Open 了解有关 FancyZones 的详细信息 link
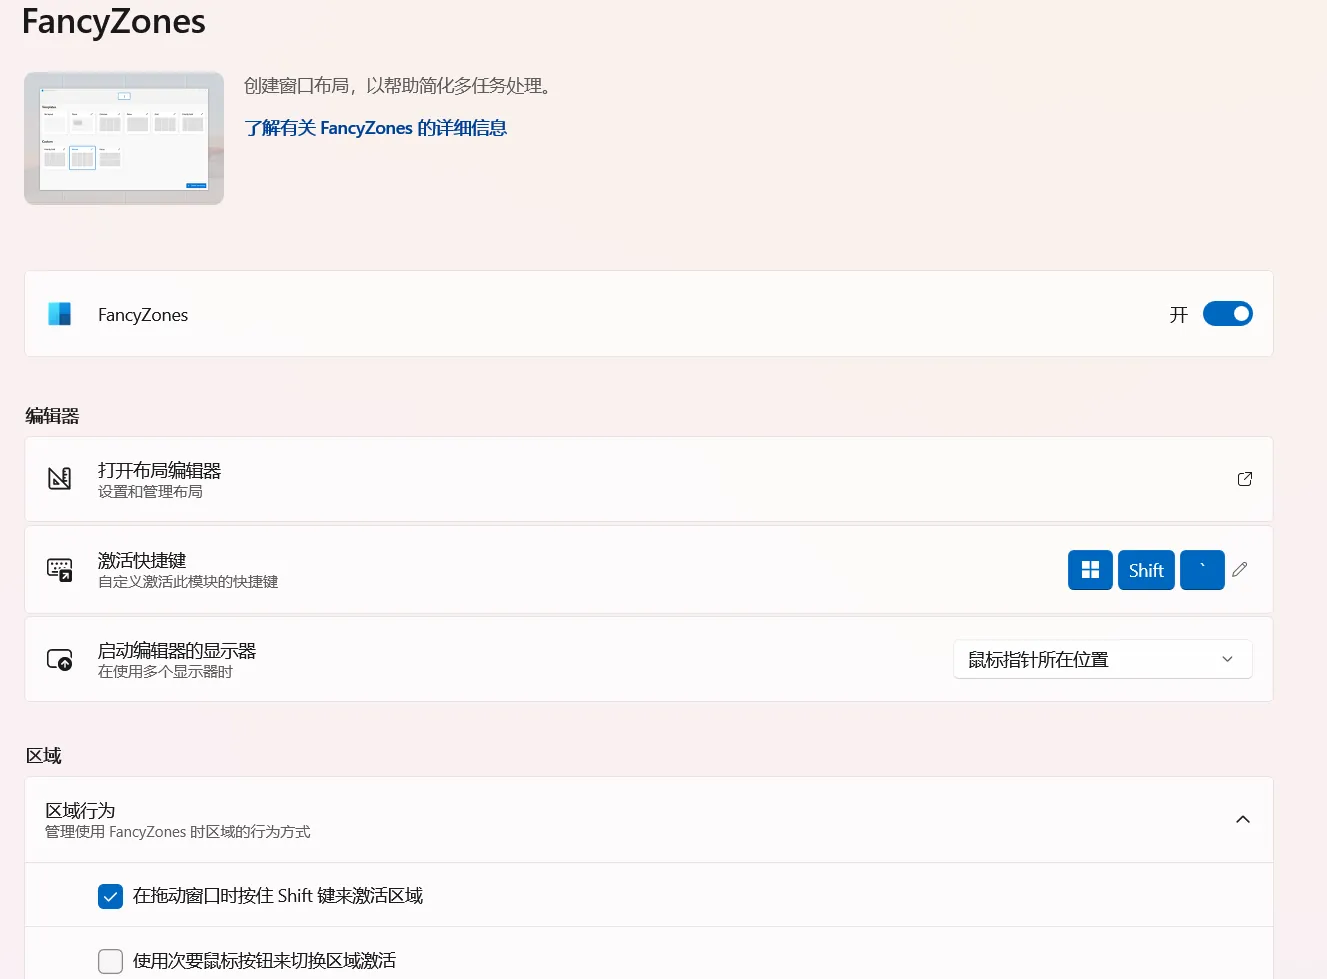The width and height of the screenshot is (1327, 979). pyautogui.click(x=376, y=127)
